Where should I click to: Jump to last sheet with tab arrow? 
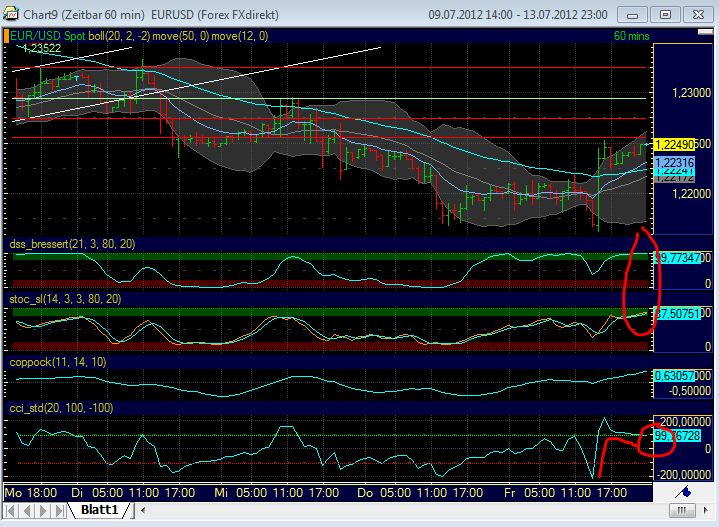(x=60, y=510)
